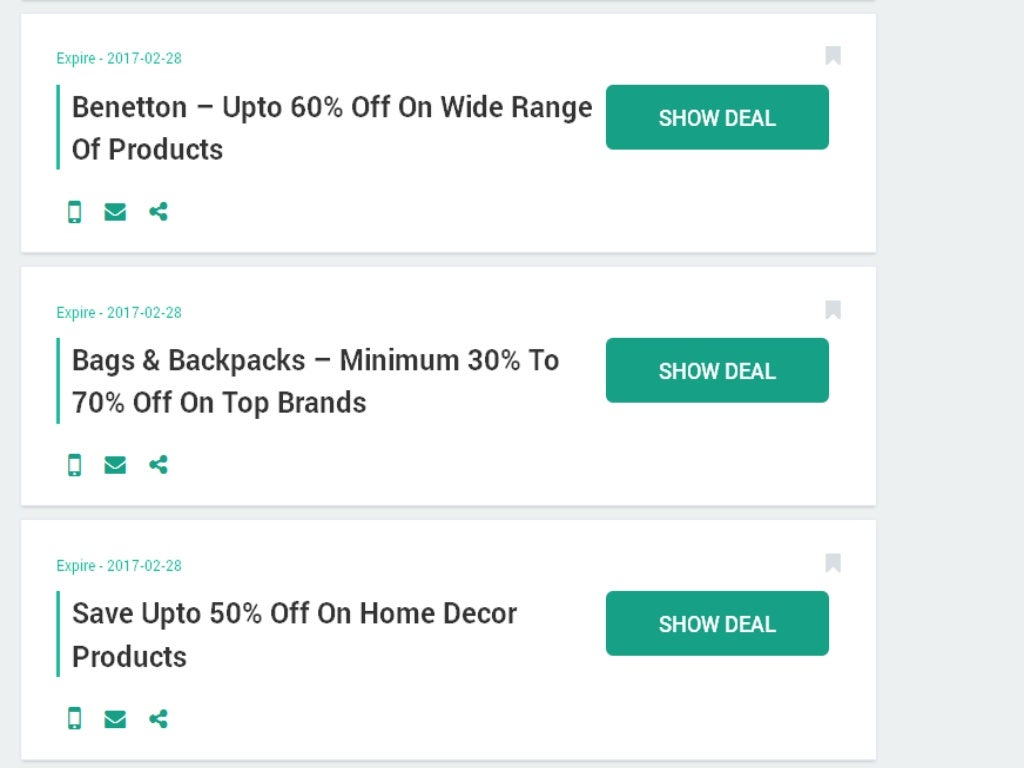
Task: Email the Benetton deal via envelope icon
Action: click(x=115, y=212)
